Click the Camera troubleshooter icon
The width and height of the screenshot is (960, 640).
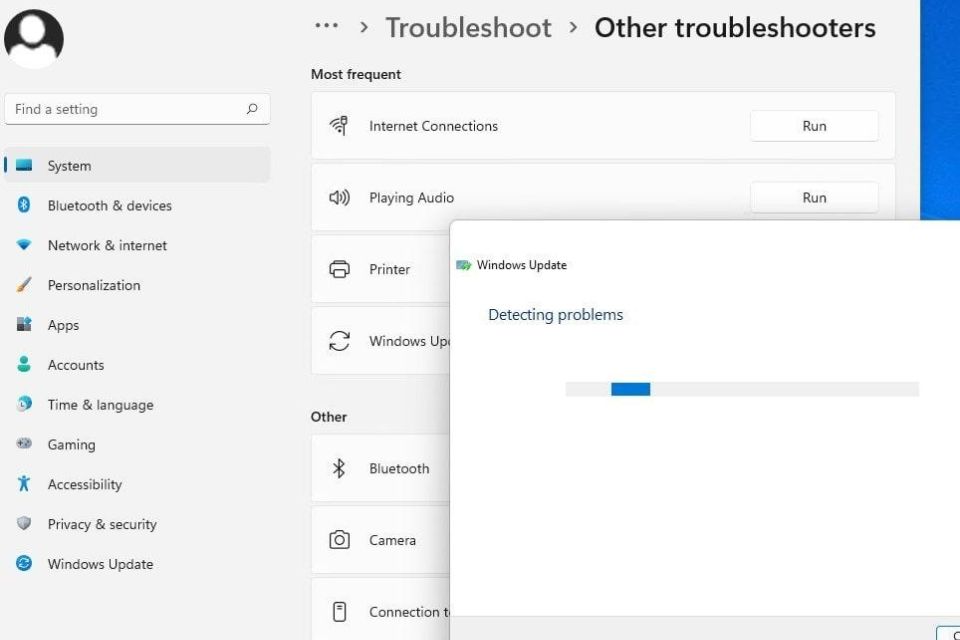339,540
